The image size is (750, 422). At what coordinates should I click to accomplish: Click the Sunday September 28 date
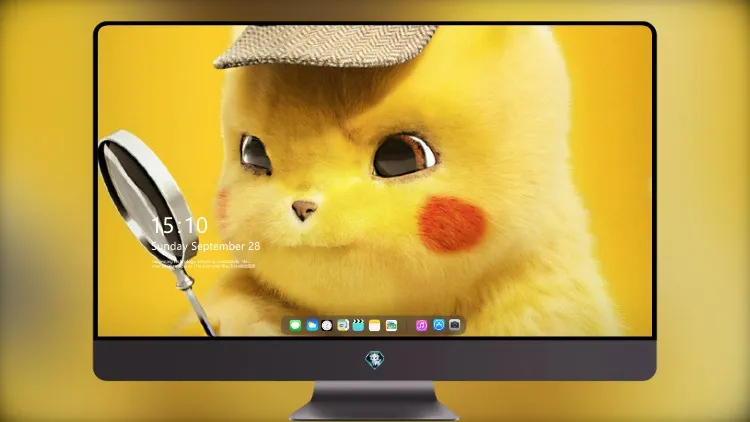point(206,246)
